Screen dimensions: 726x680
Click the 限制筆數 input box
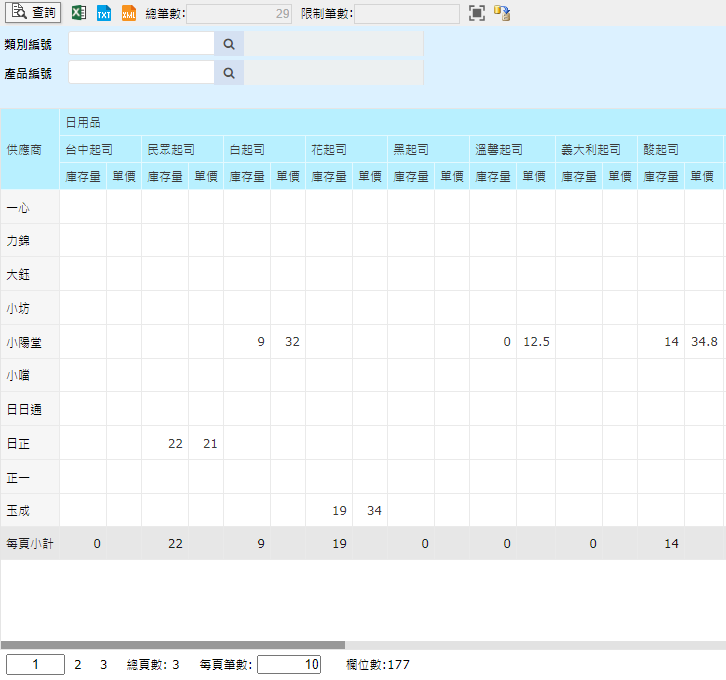tap(407, 14)
